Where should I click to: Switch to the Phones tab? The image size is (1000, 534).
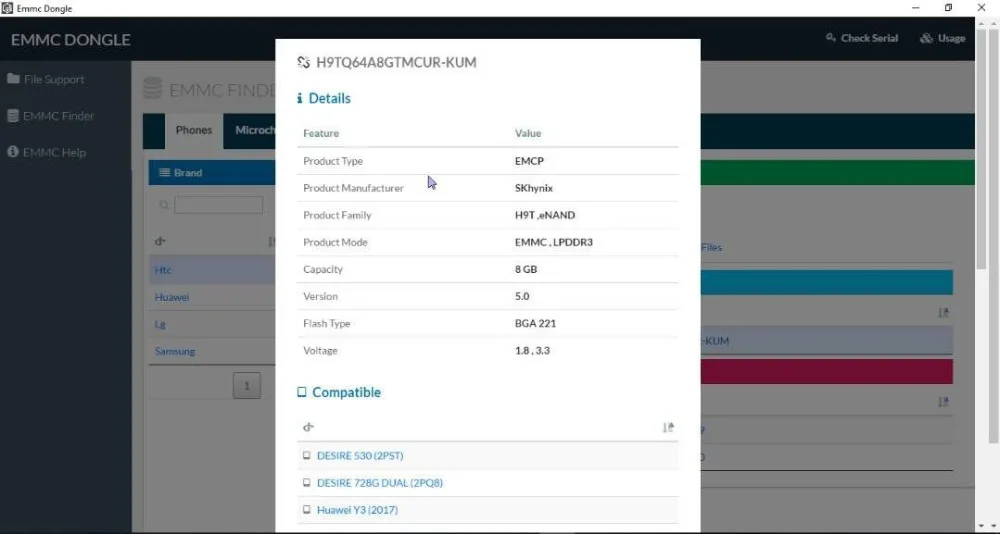(194, 130)
